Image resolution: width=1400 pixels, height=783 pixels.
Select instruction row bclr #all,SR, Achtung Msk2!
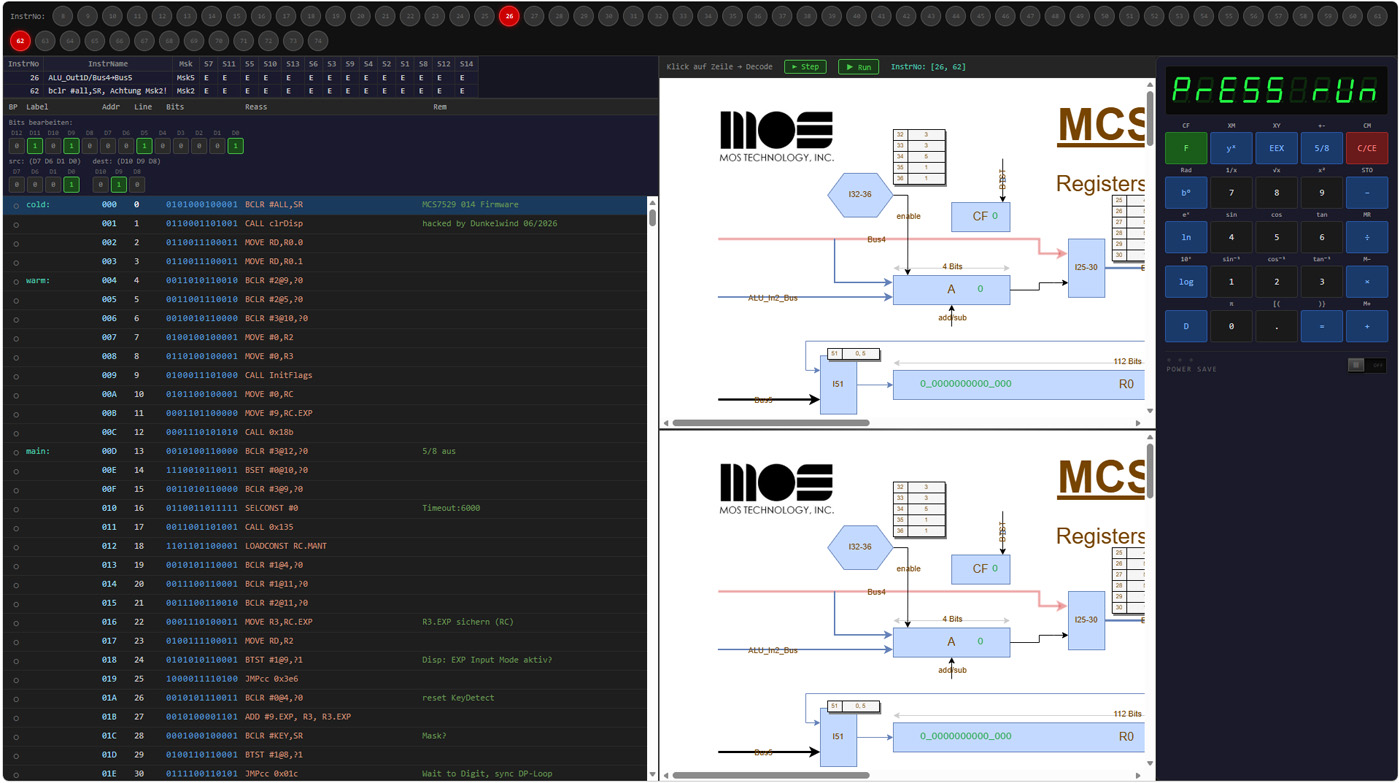coord(240,91)
